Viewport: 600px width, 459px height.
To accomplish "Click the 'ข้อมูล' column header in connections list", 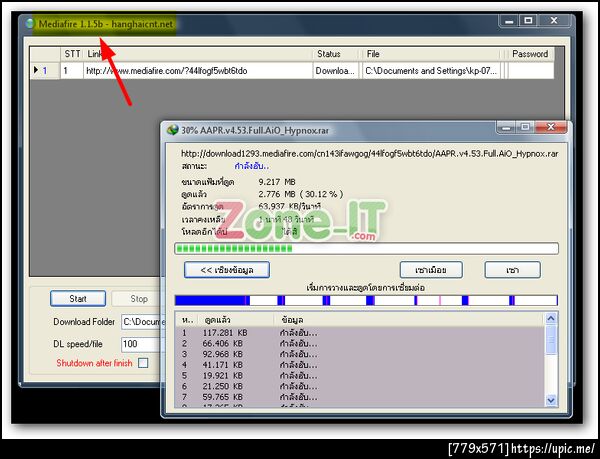I will pyautogui.click(x=409, y=319).
